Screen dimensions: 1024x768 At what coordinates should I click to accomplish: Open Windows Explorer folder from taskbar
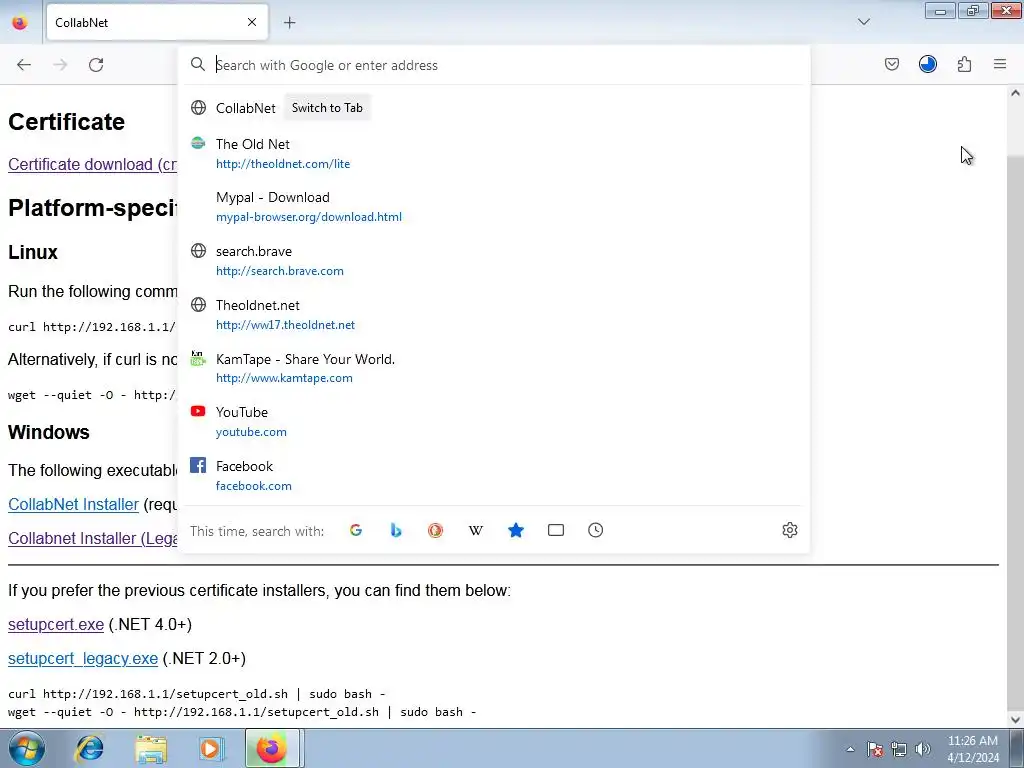tap(150, 748)
